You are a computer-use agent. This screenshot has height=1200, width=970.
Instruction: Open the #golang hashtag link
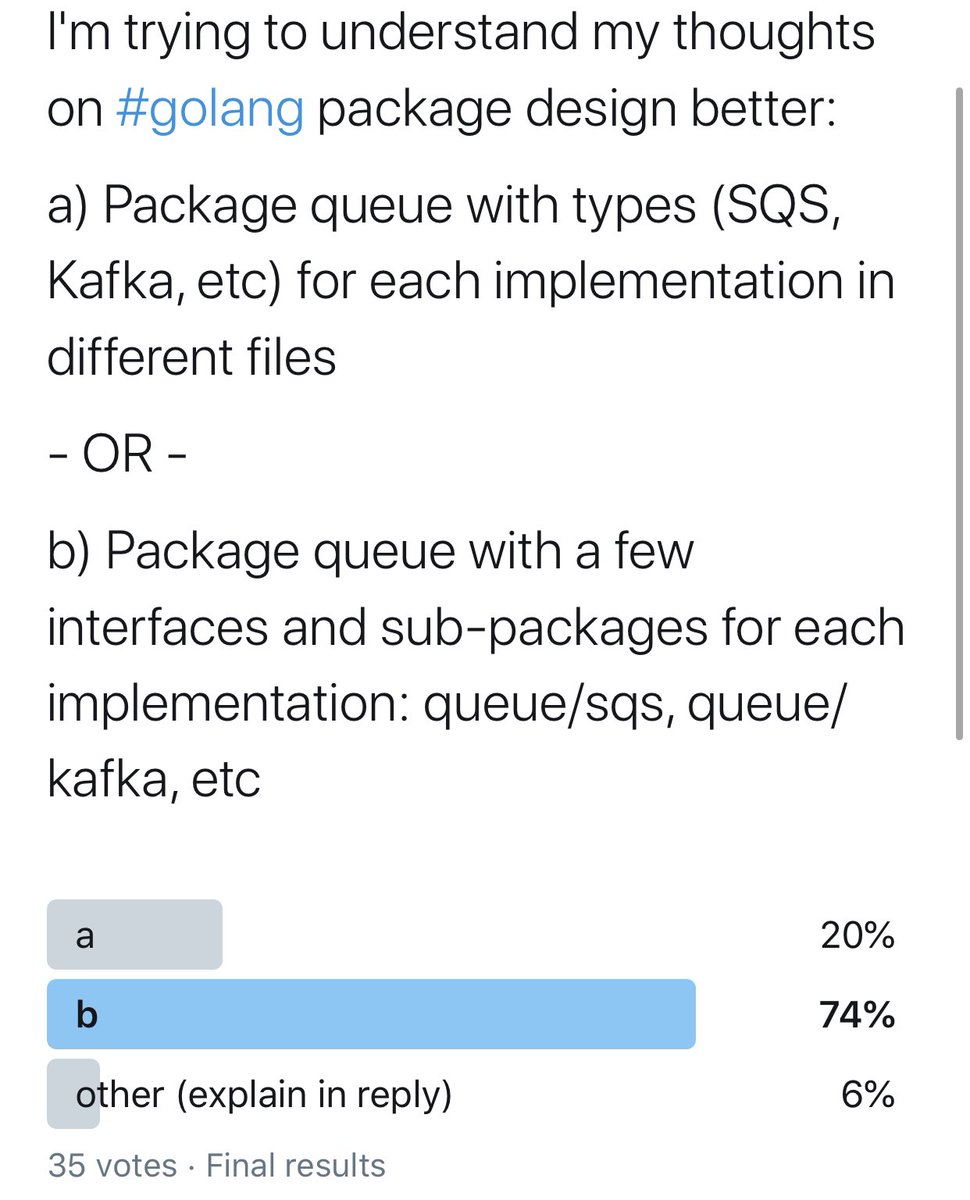[209, 108]
